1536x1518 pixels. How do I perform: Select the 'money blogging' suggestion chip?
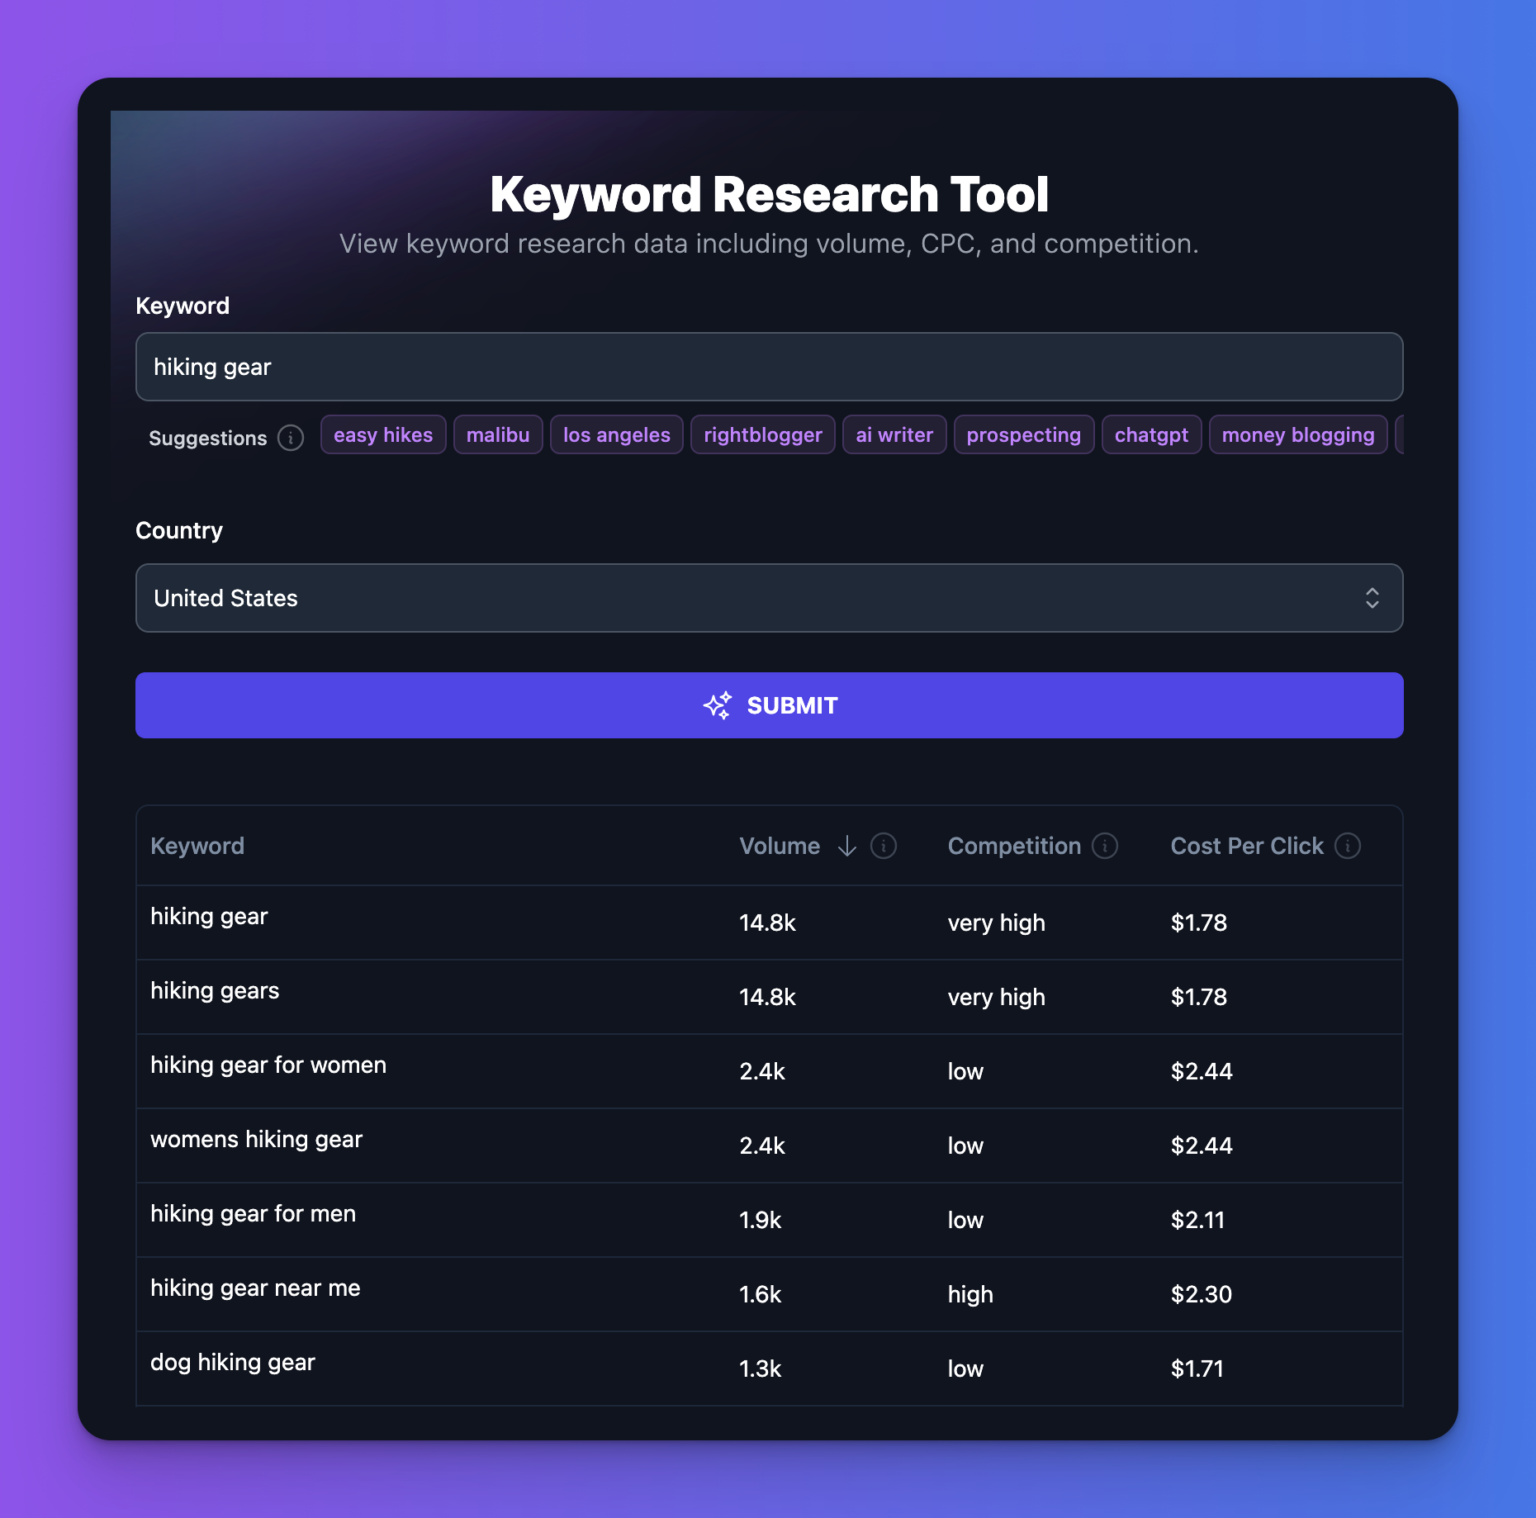click(x=1297, y=434)
